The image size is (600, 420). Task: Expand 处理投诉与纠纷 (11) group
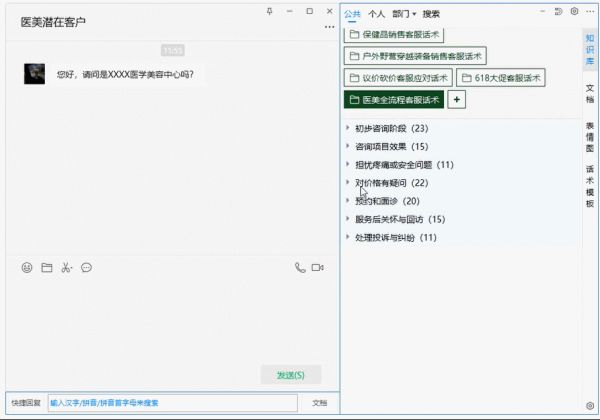coord(395,237)
